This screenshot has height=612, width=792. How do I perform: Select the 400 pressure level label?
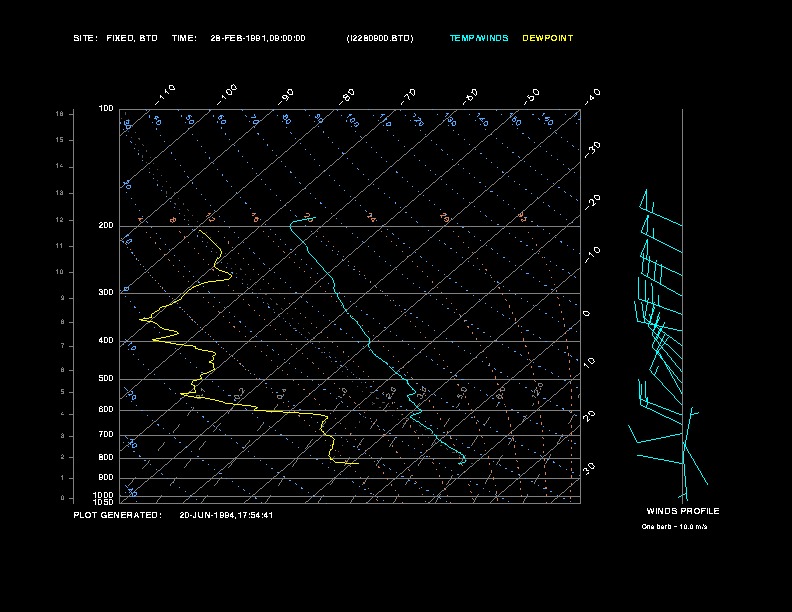(106, 340)
